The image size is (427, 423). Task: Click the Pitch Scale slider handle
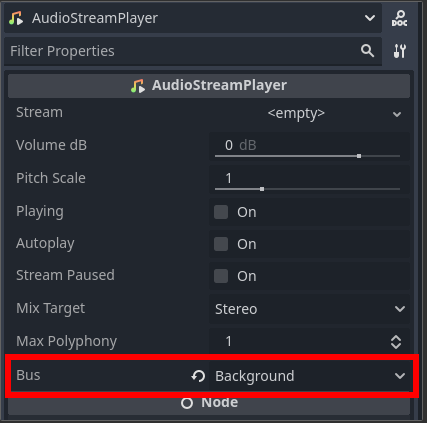tap(262, 189)
